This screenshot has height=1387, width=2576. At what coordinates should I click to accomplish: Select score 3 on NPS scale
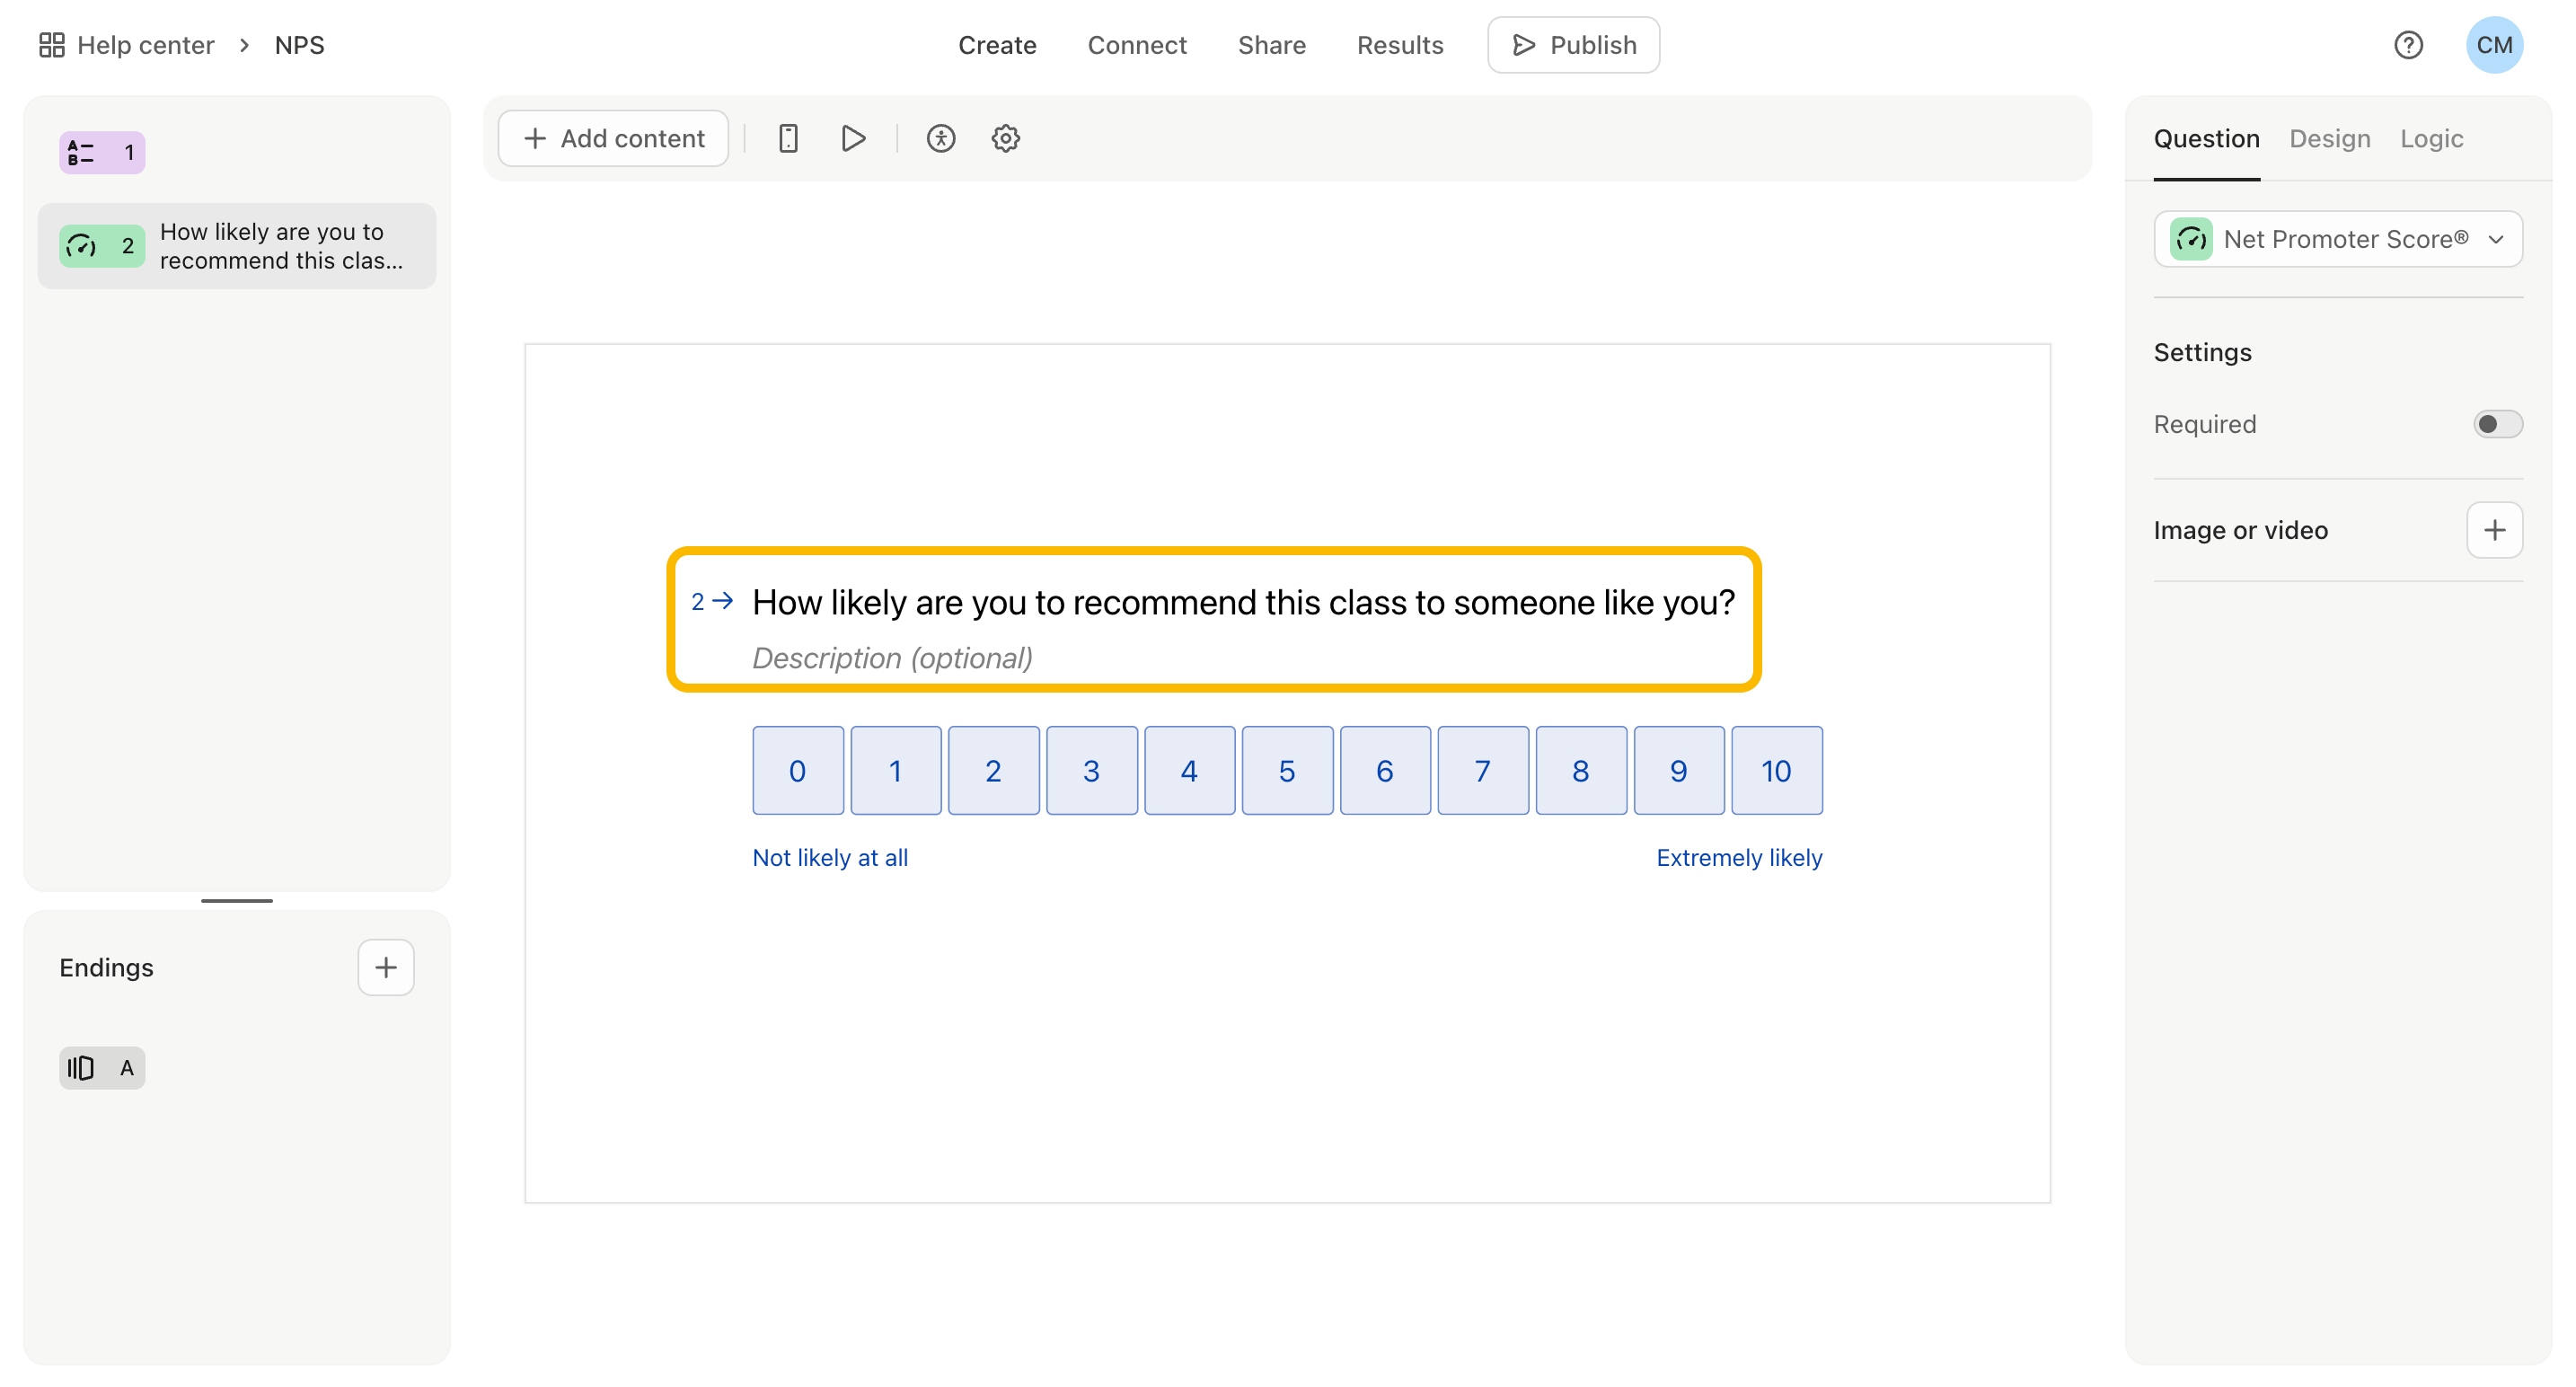click(1091, 770)
